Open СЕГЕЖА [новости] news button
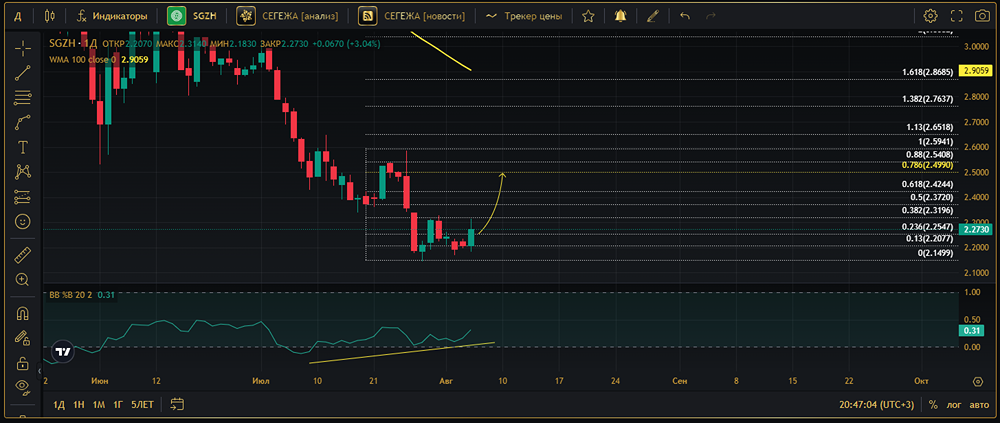The image size is (1000, 423). (411, 16)
